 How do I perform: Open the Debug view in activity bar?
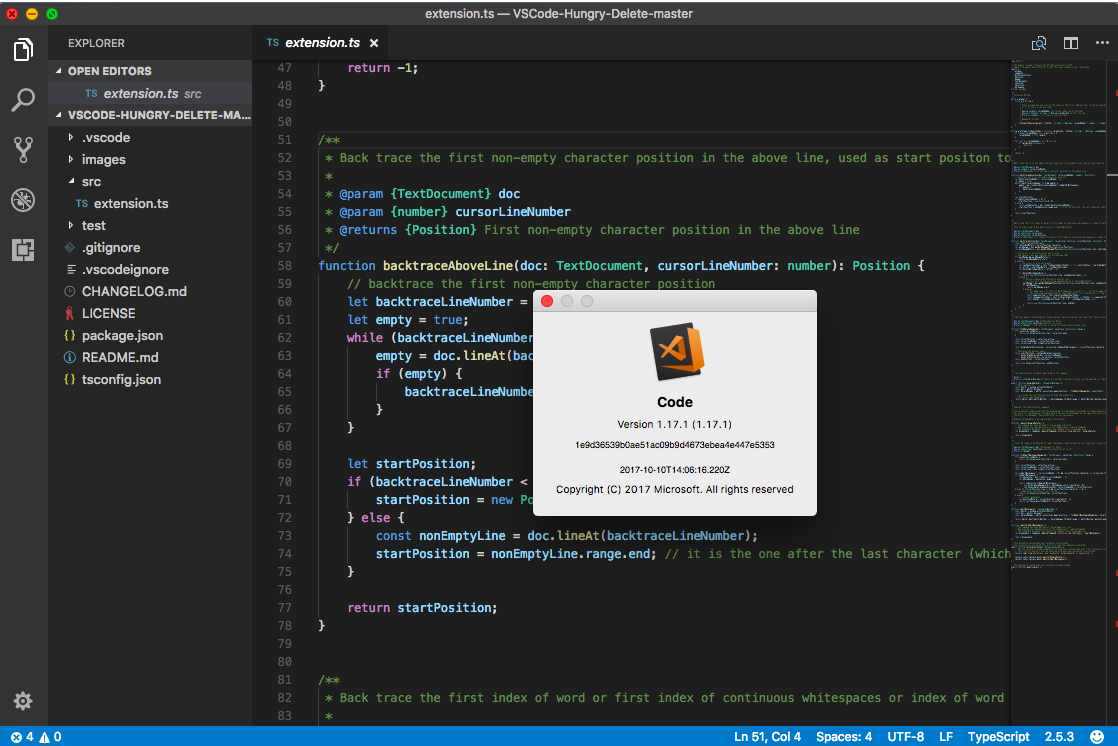(x=23, y=200)
